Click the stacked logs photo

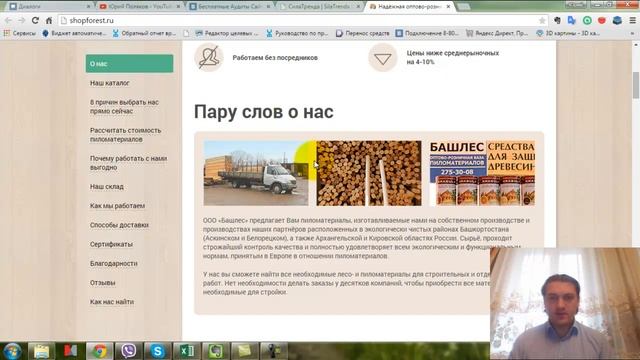pos(369,173)
